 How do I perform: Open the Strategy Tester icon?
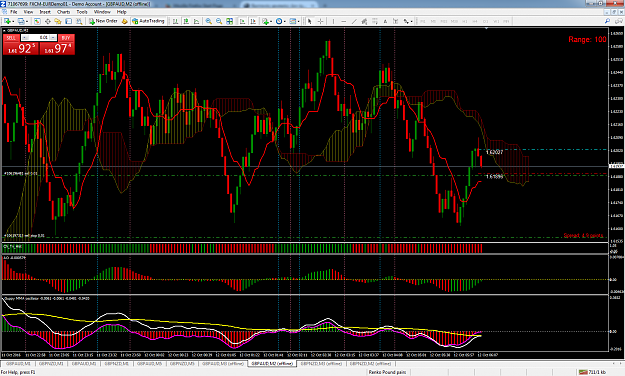click(79, 21)
